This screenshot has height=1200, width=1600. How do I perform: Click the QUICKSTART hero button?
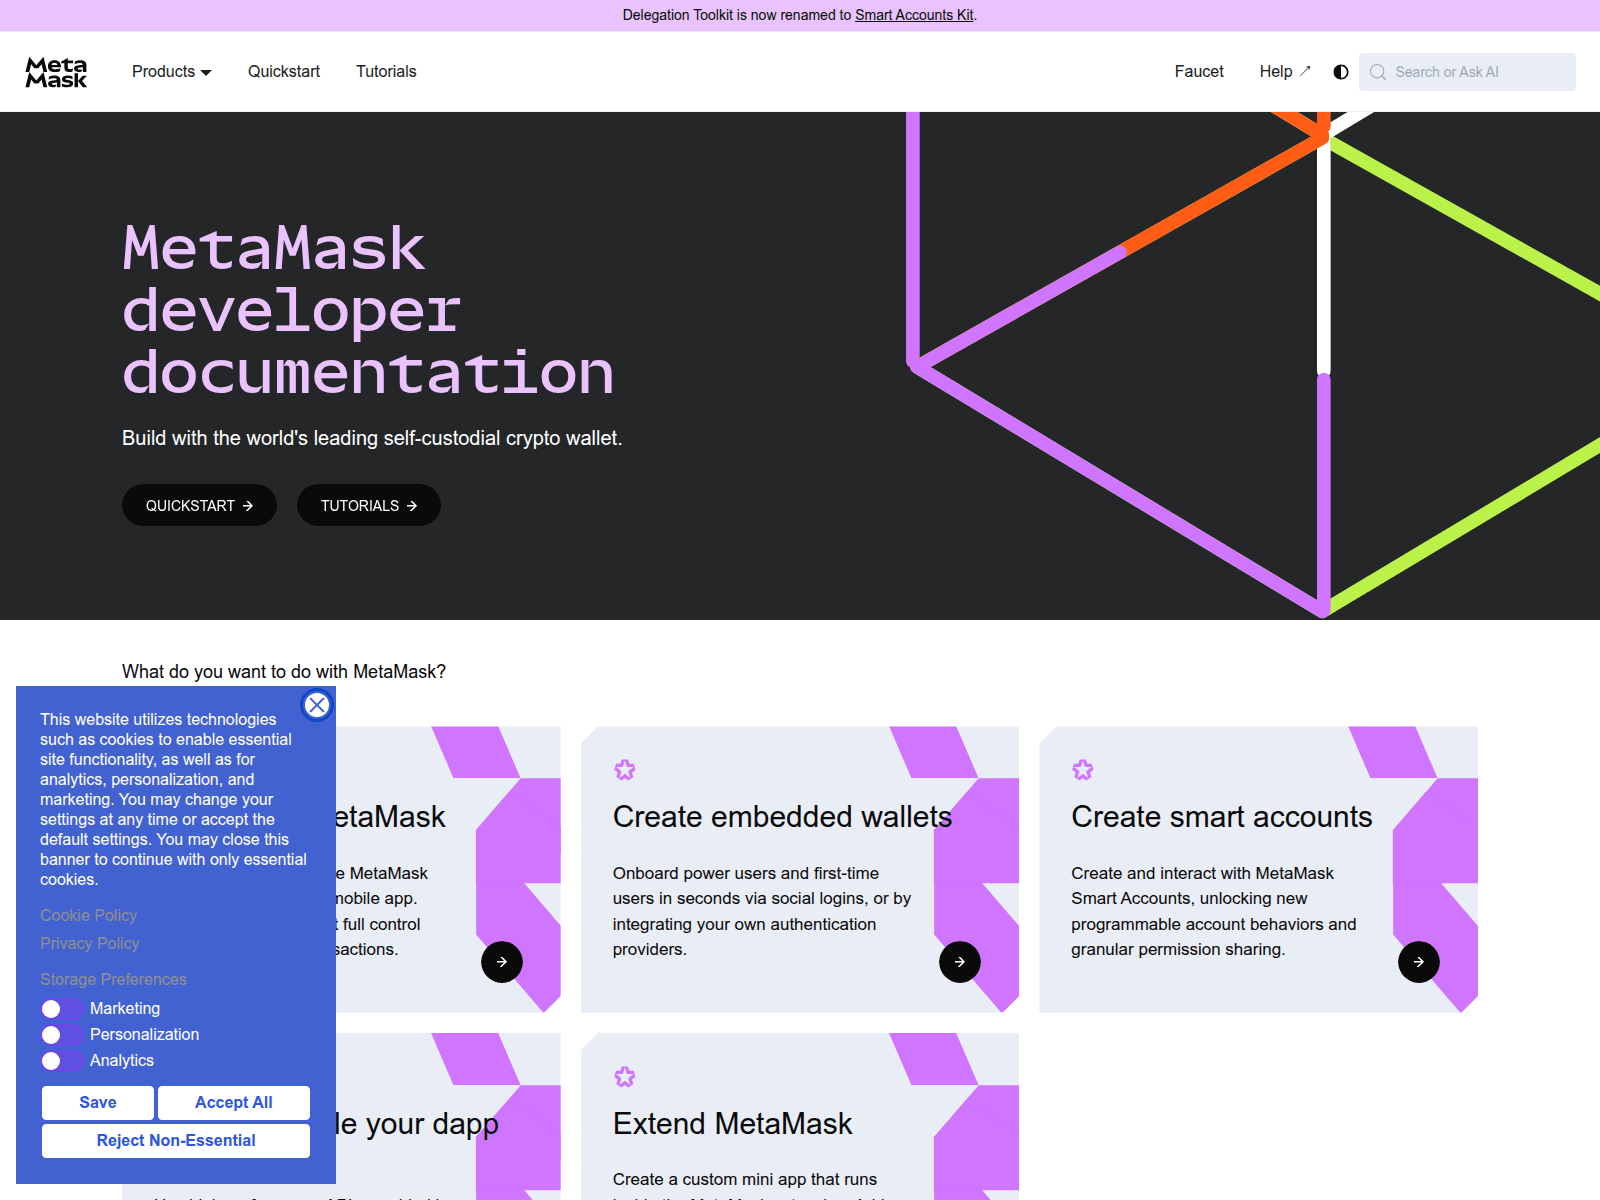pyautogui.click(x=199, y=506)
